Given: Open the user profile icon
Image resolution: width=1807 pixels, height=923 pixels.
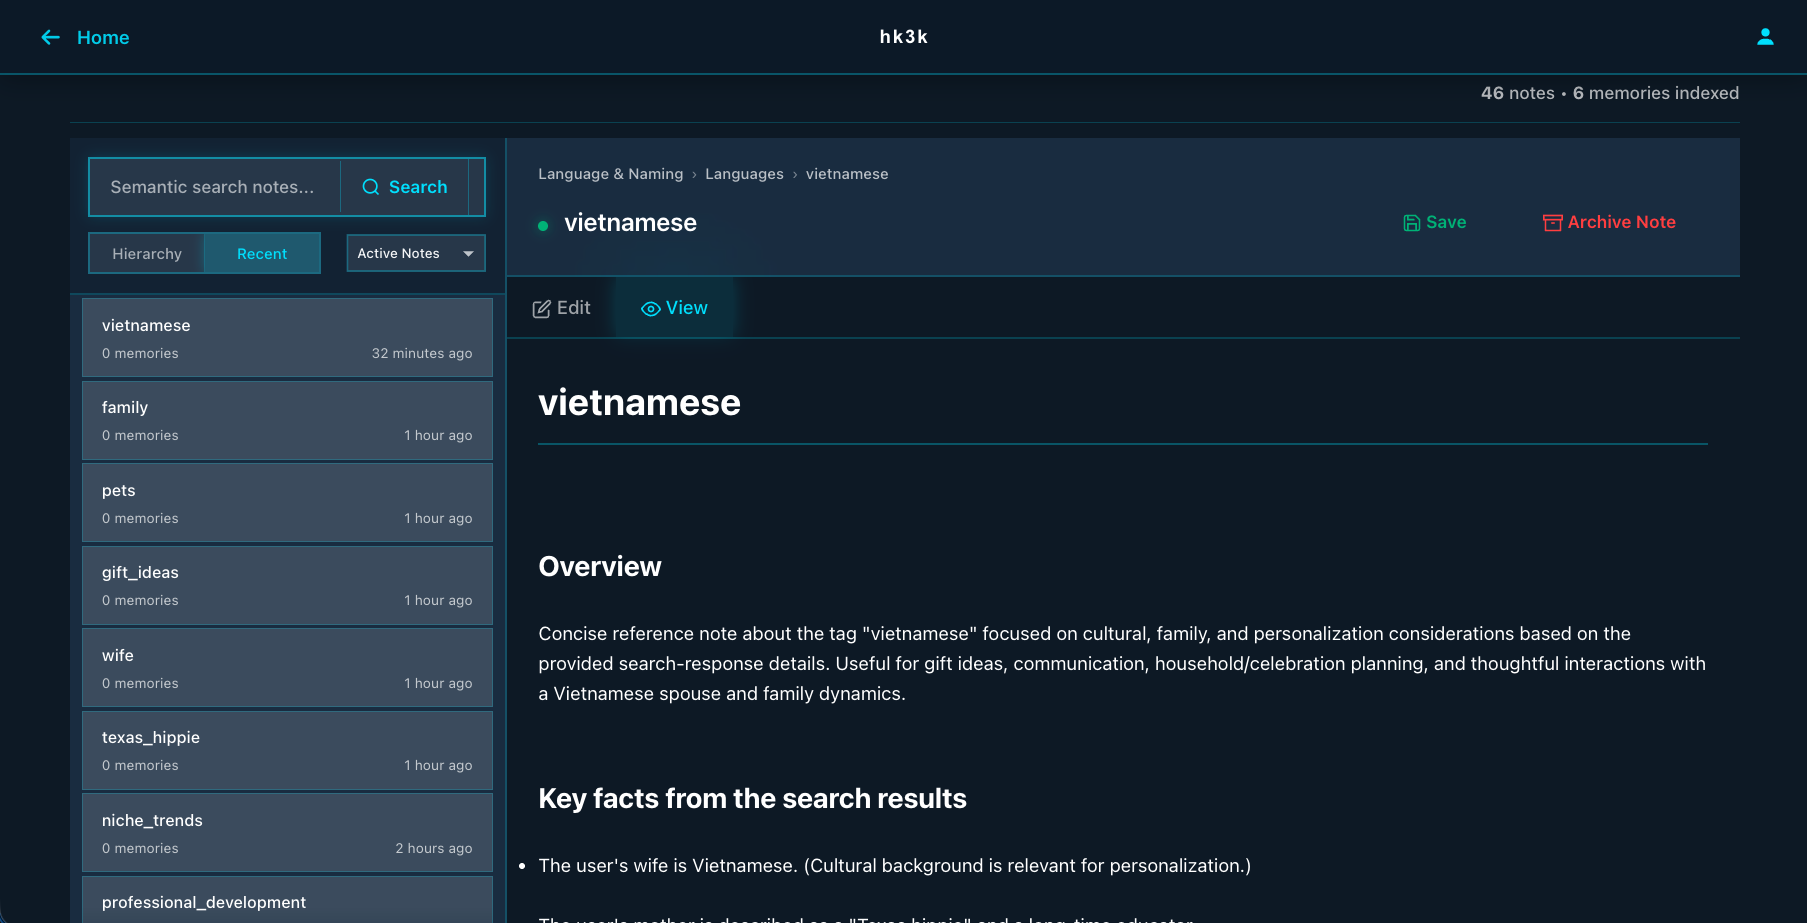Looking at the screenshot, I should (x=1765, y=37).
